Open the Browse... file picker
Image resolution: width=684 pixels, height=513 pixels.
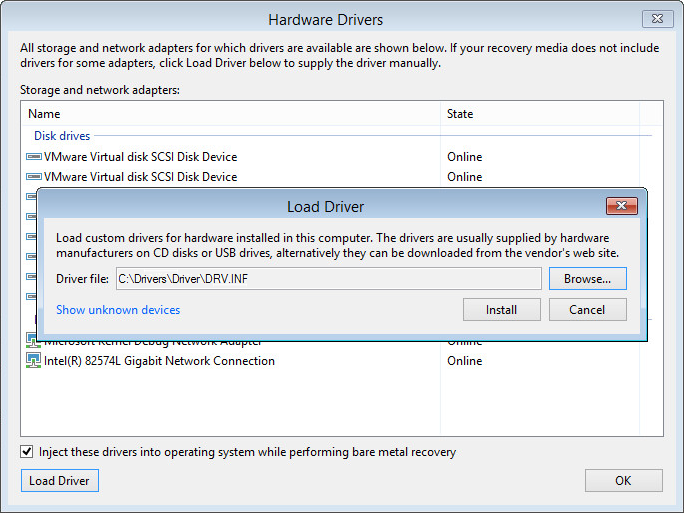click(x=587, y=278)
